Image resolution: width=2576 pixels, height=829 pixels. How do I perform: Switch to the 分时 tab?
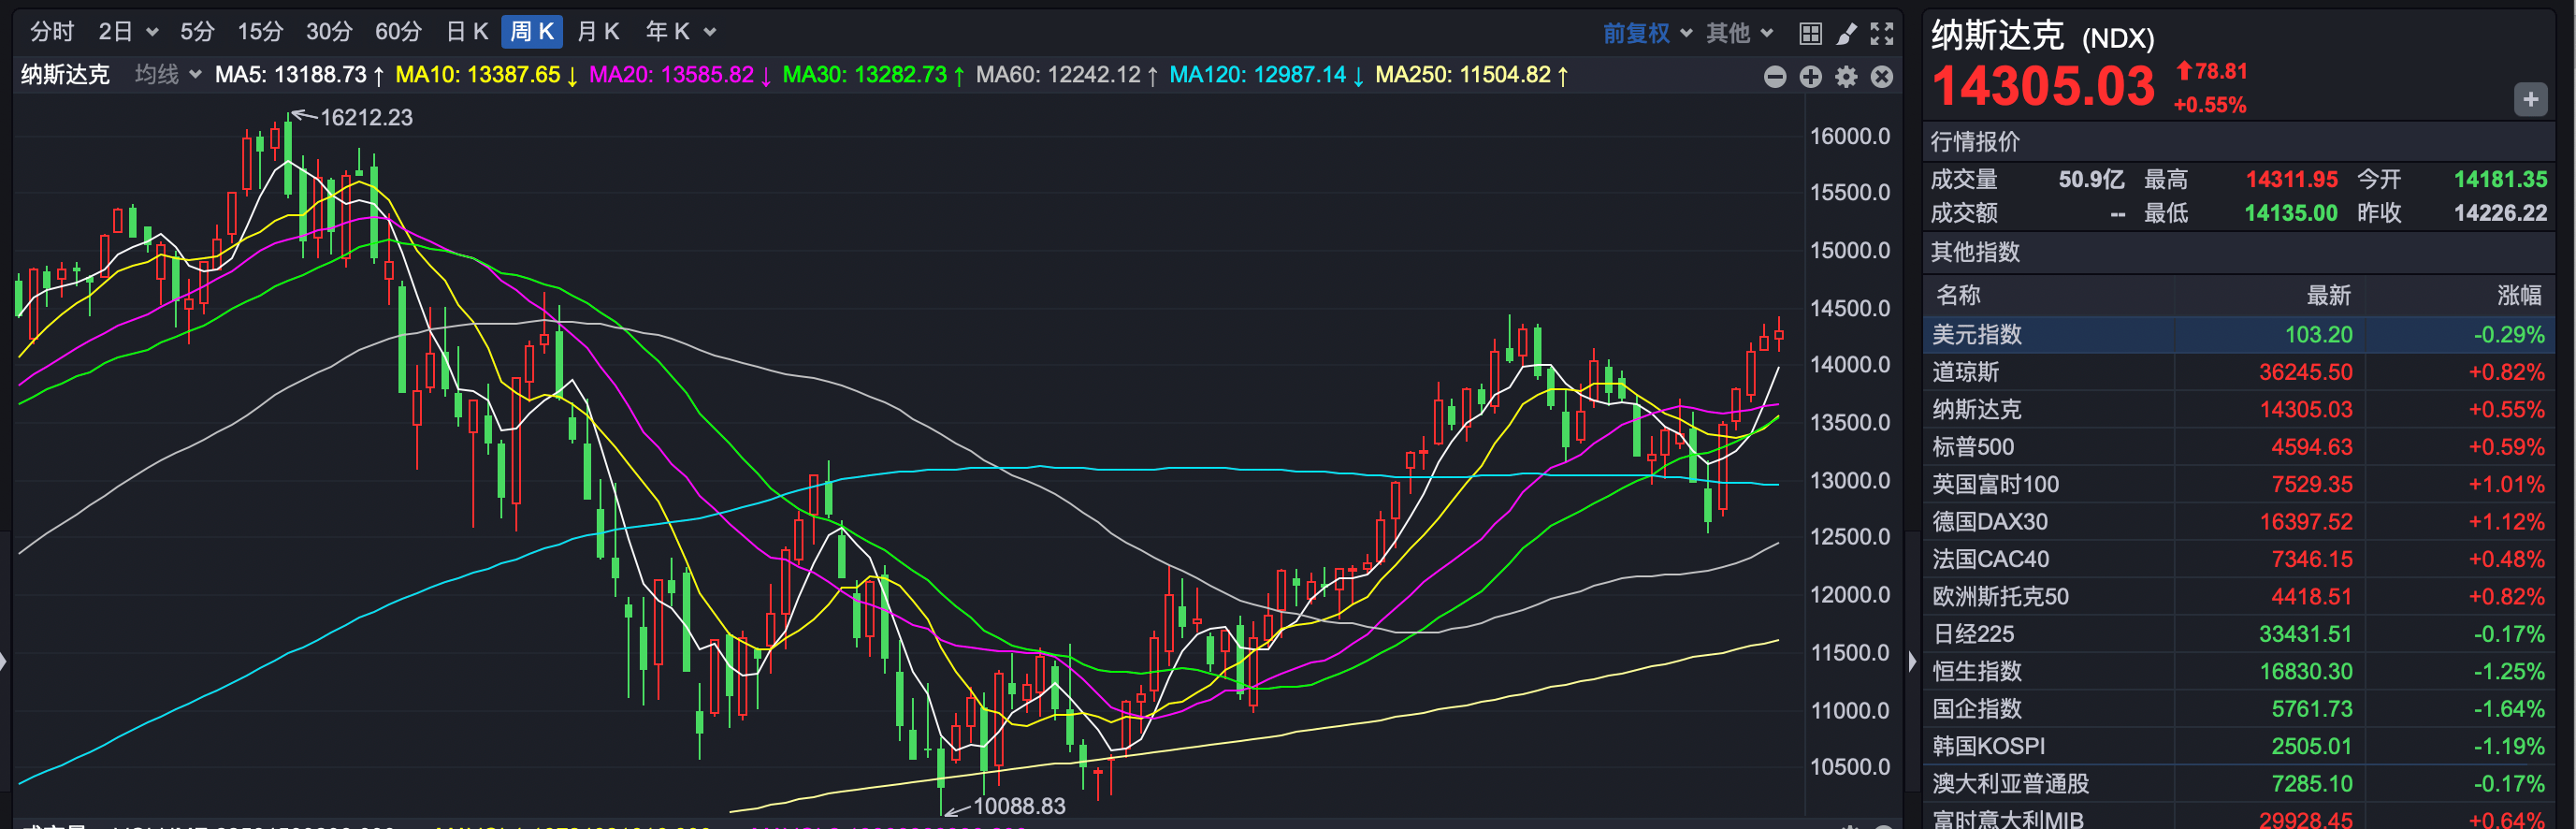pos(52,32)
